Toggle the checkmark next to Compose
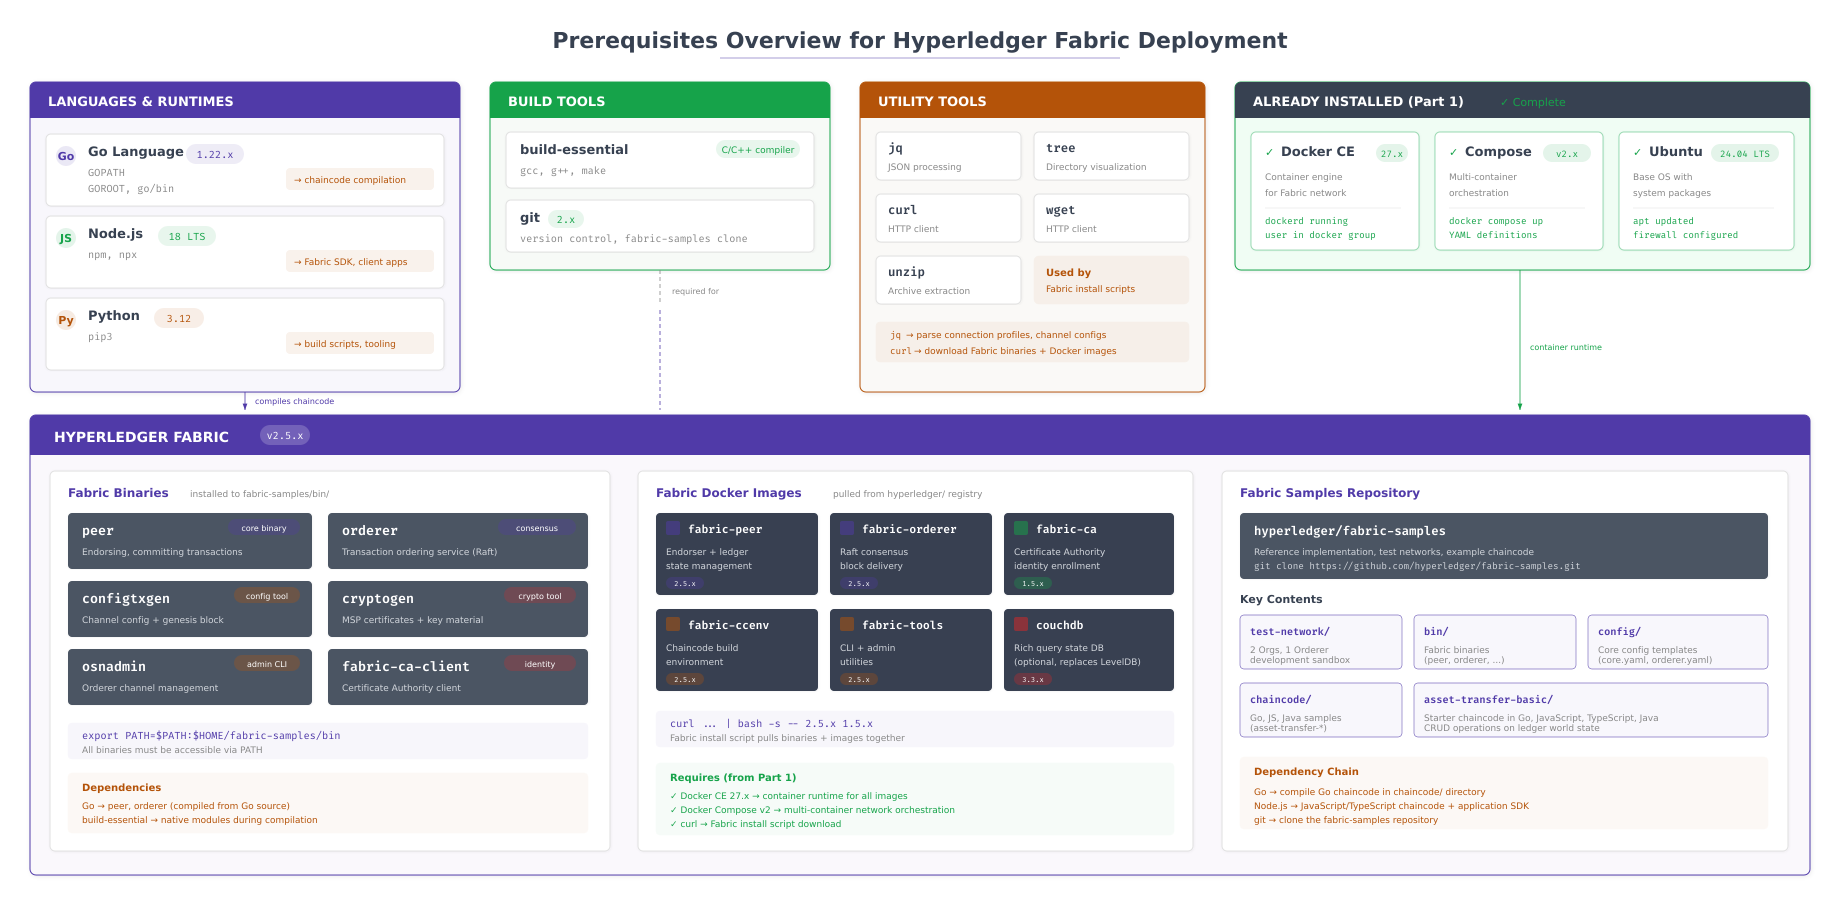 pos(1452,151)
